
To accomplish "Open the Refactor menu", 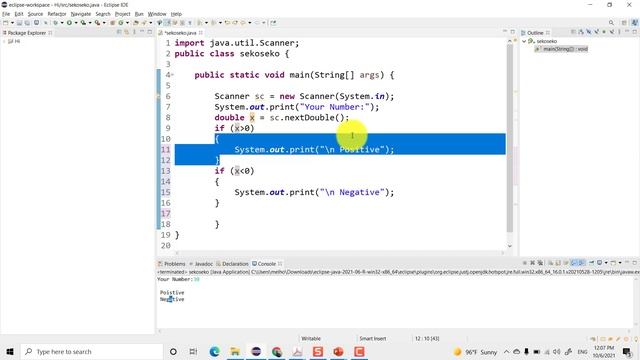I will (x=57, y=14).
